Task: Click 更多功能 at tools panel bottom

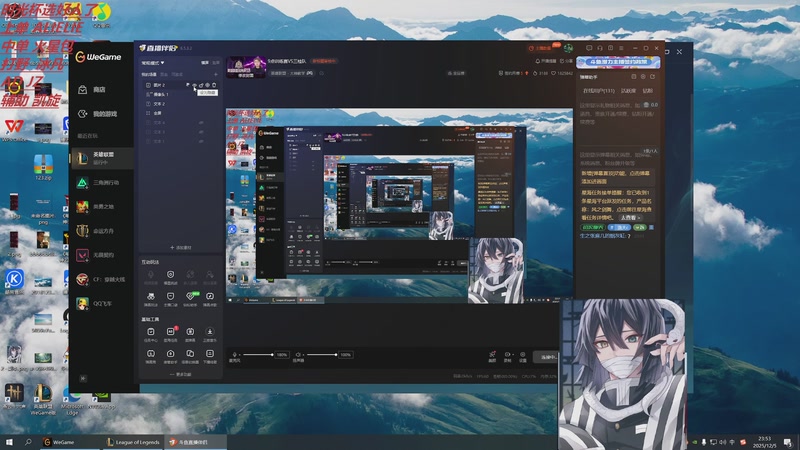Action: point(181,374)
